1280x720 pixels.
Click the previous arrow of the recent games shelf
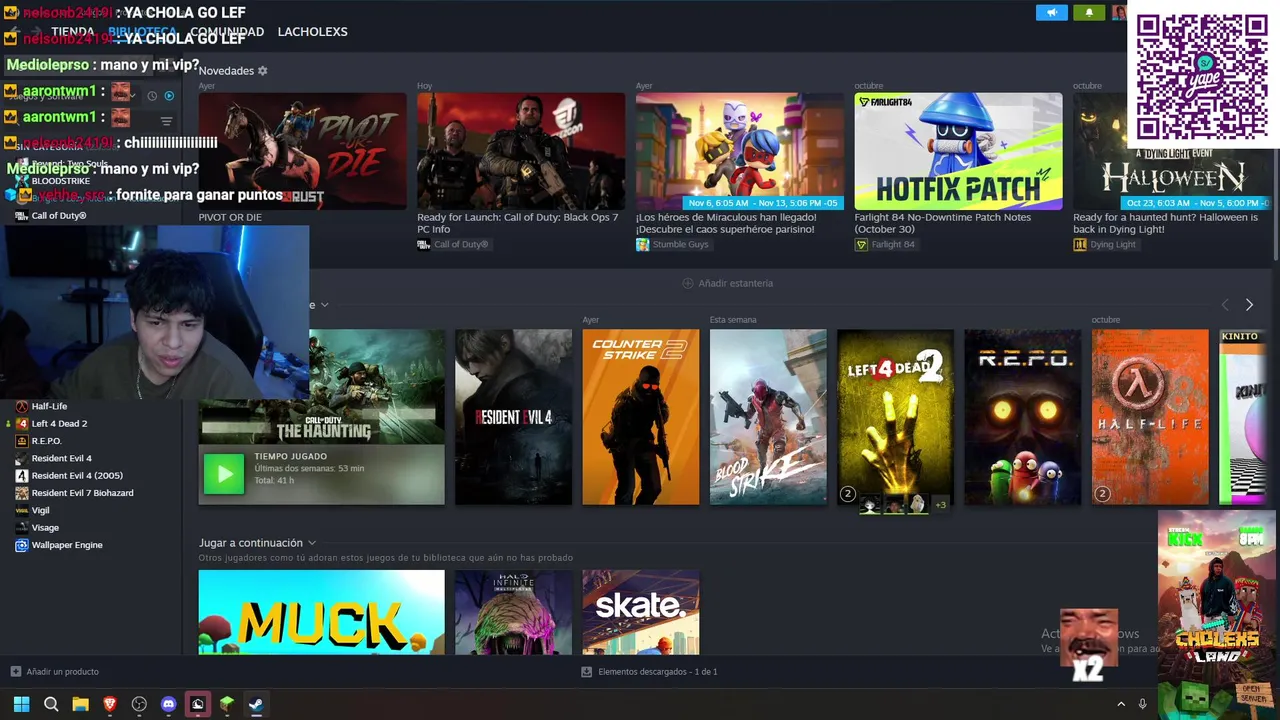1225,305
